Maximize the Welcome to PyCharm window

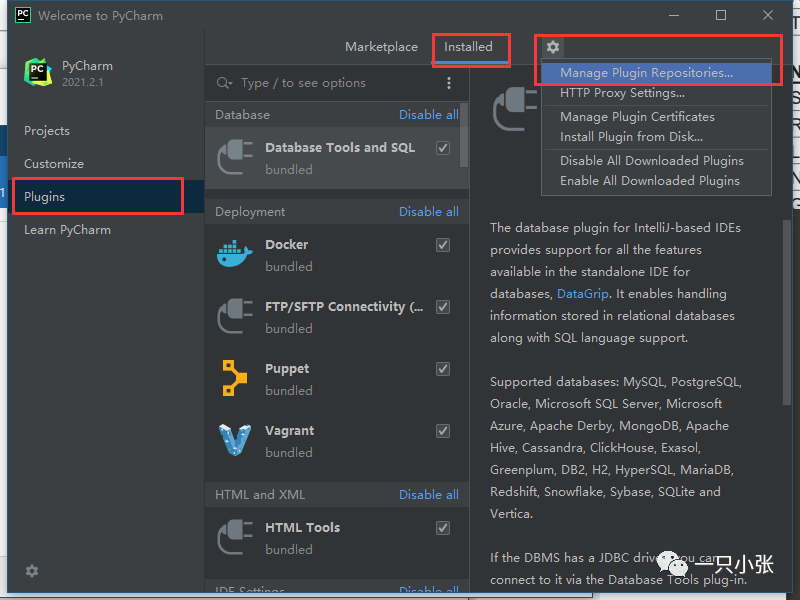pos(721,15)
